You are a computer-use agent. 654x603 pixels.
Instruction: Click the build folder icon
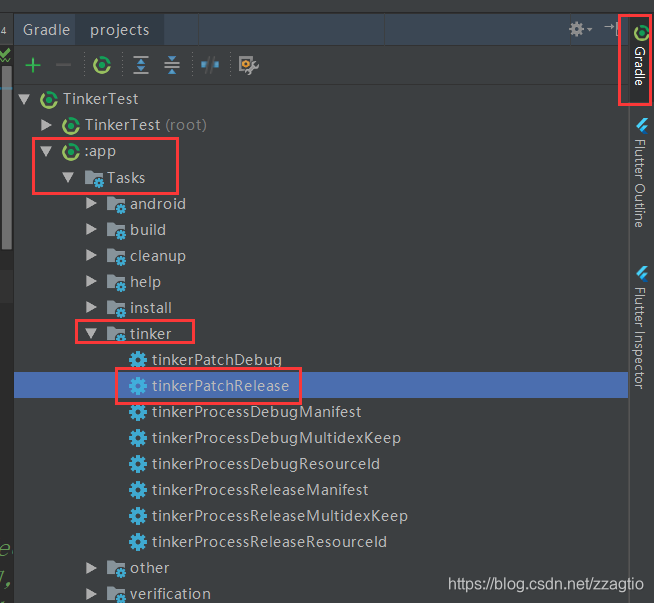(116, 231)
